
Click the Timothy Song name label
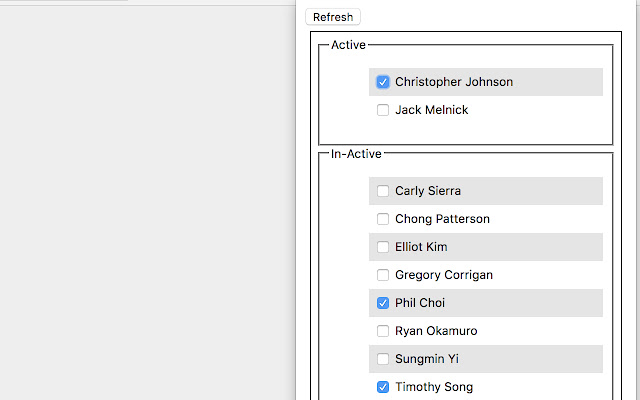point(434,387)
